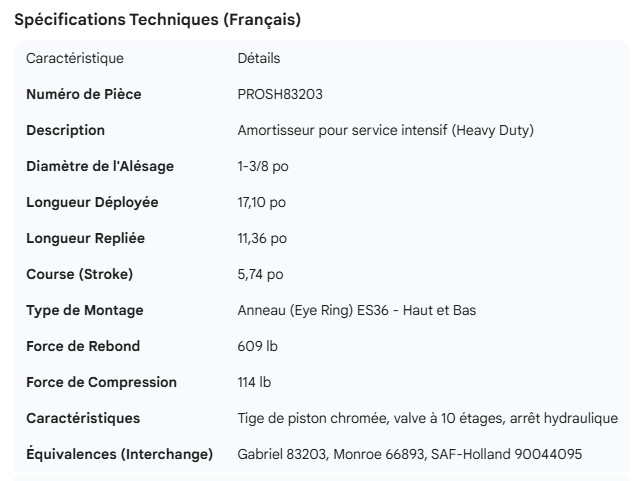This screenshot has height=481, width=642.
Task: Select the stroke value 5,74 po
Action: click(x=260, y=274)
